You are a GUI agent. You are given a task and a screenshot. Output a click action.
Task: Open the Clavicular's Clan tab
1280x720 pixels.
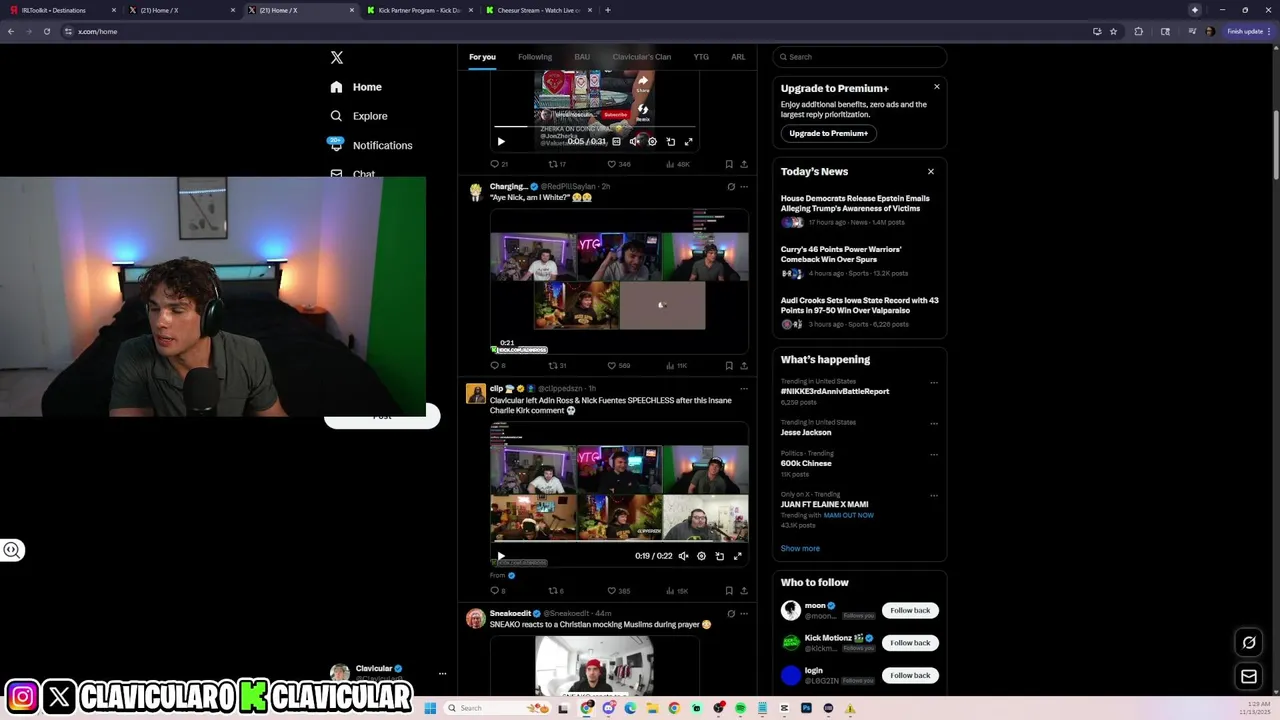(x=642, y=57)
